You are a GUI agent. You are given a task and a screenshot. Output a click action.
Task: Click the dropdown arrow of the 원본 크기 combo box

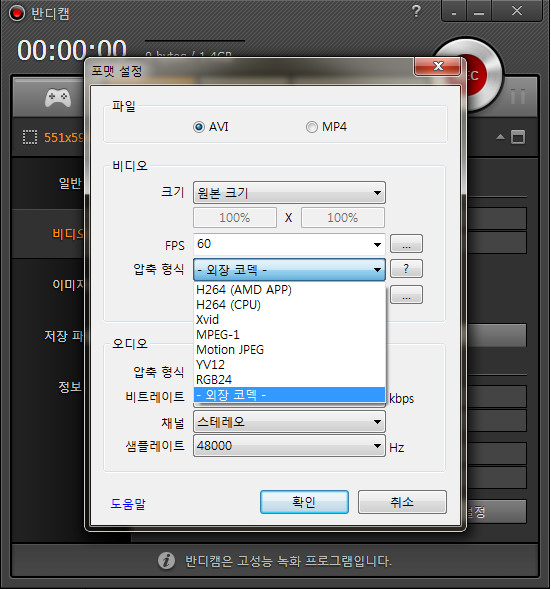click(x=377, y=193)
